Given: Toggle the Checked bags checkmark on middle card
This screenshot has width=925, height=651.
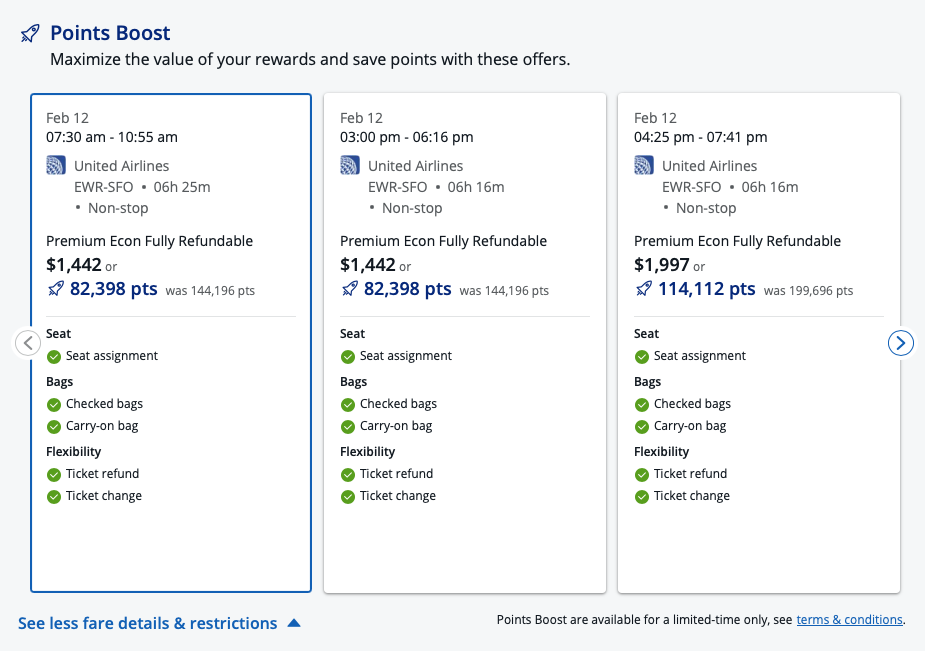Looking at the screenshot, I should [347, 403].
